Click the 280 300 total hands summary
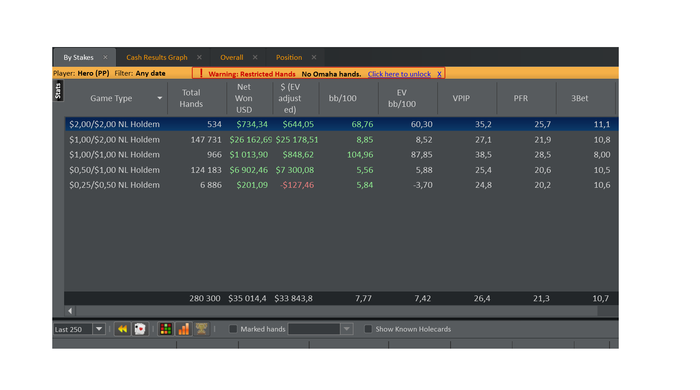 point(204,299)
